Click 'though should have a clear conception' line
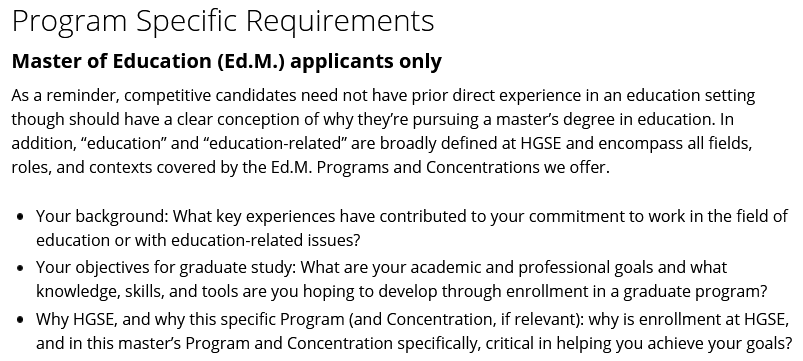 (165, 119)
